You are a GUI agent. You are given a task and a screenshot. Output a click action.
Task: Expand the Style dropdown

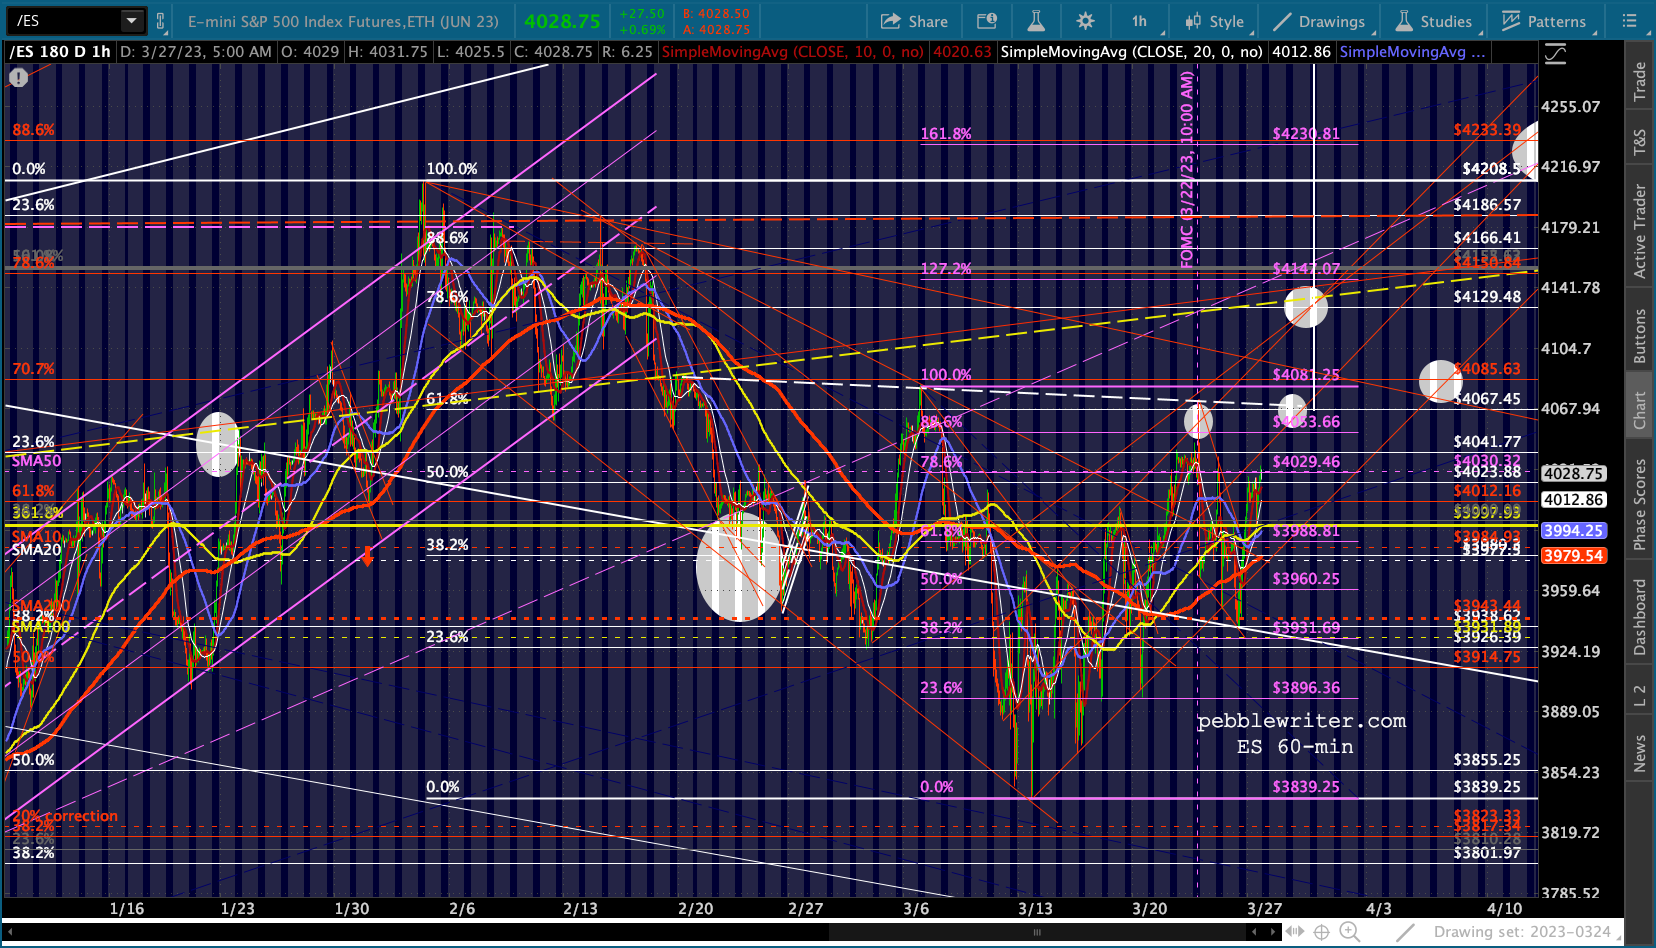pos(1215,21)
